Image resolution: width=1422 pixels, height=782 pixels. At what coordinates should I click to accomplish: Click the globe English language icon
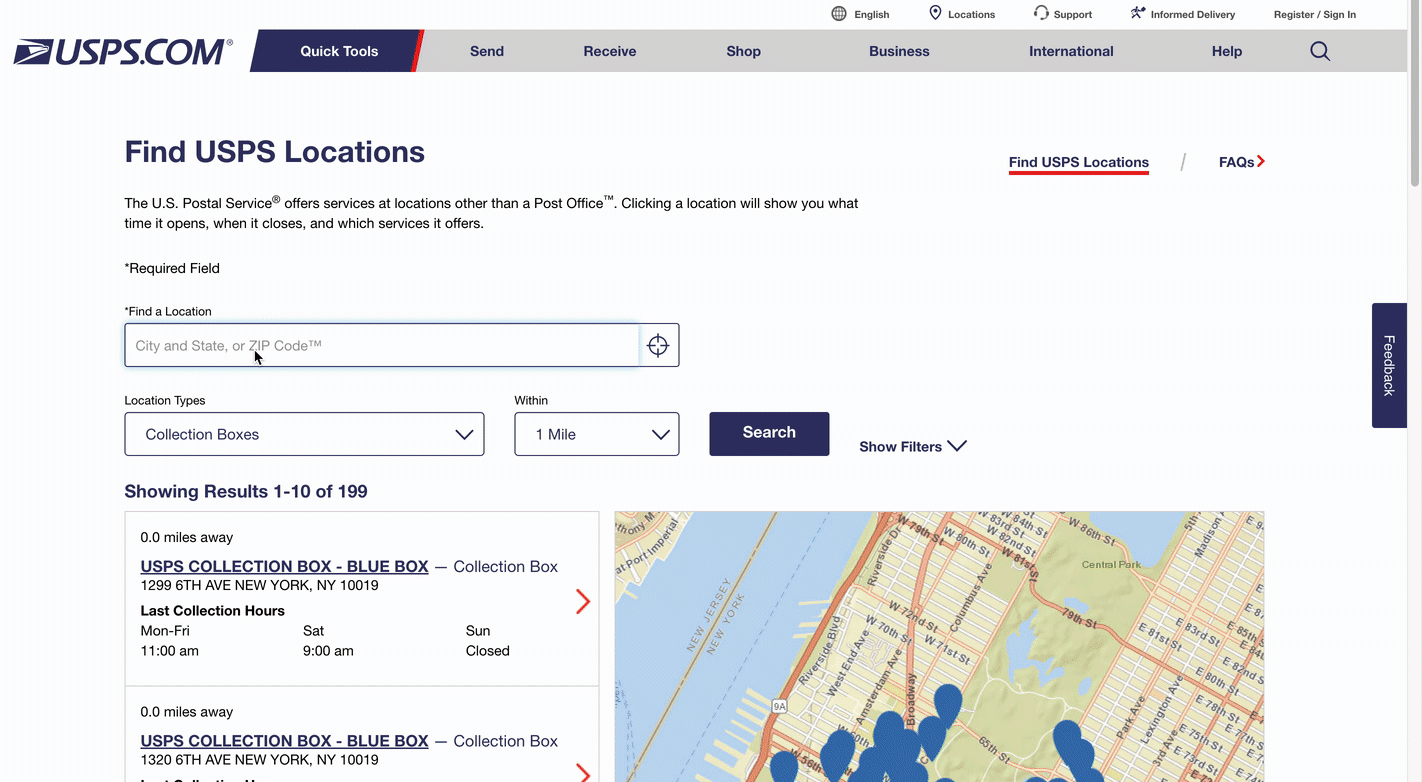point(839,14)
